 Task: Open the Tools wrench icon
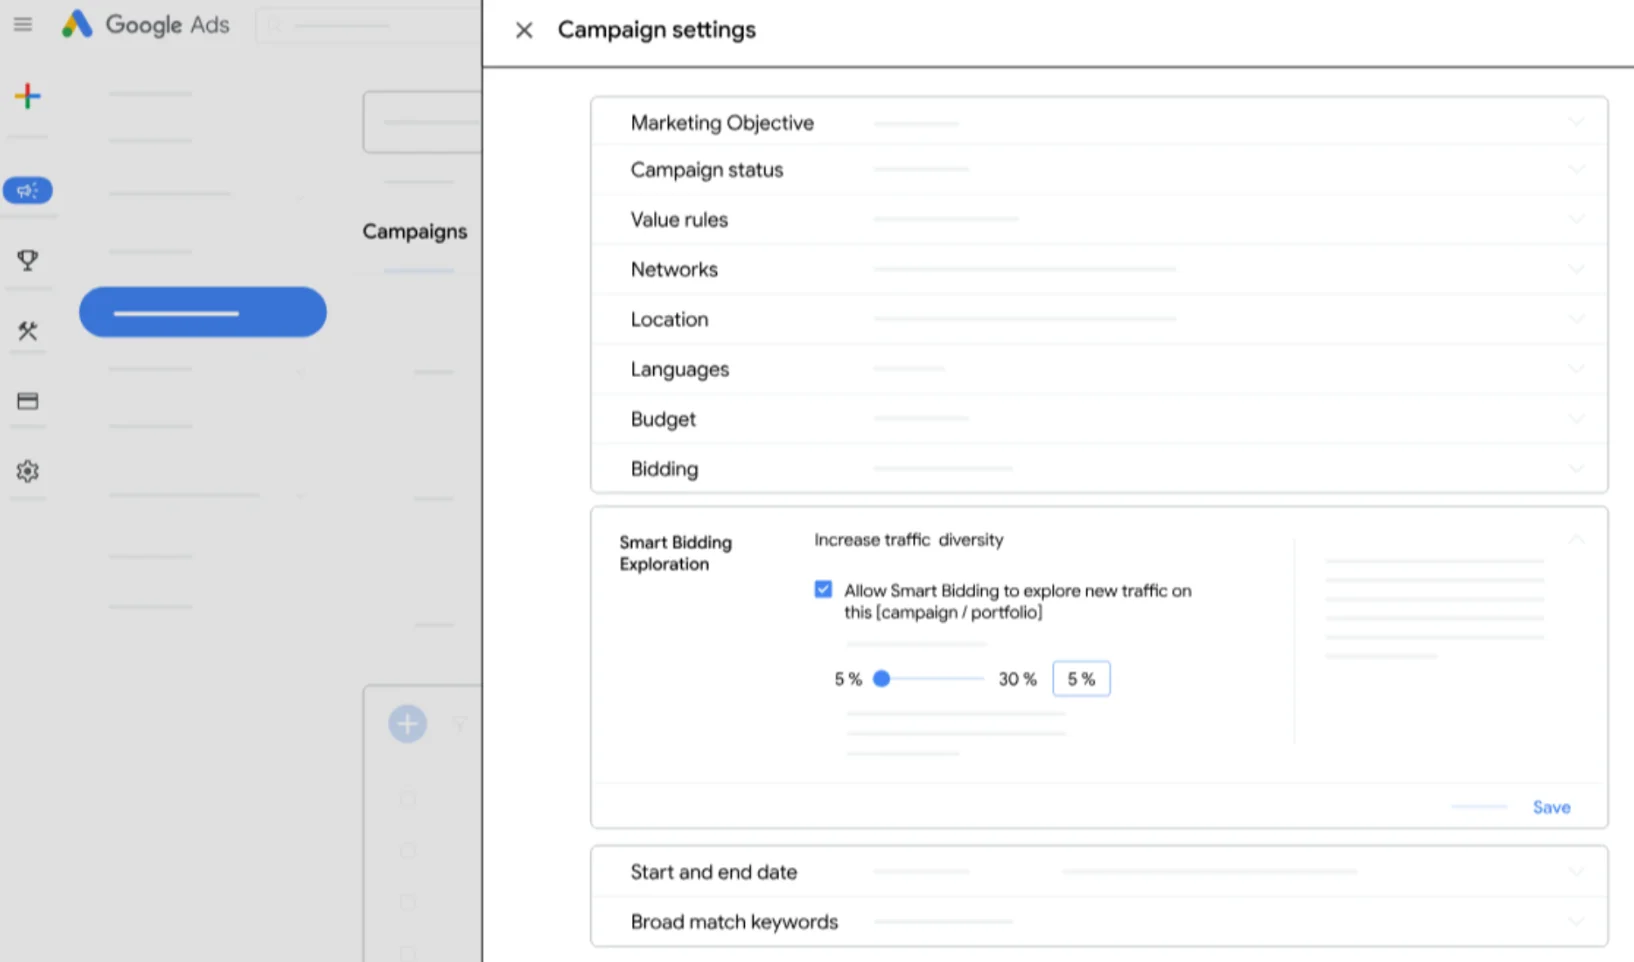pyautogui.click(x=28, y=331)
